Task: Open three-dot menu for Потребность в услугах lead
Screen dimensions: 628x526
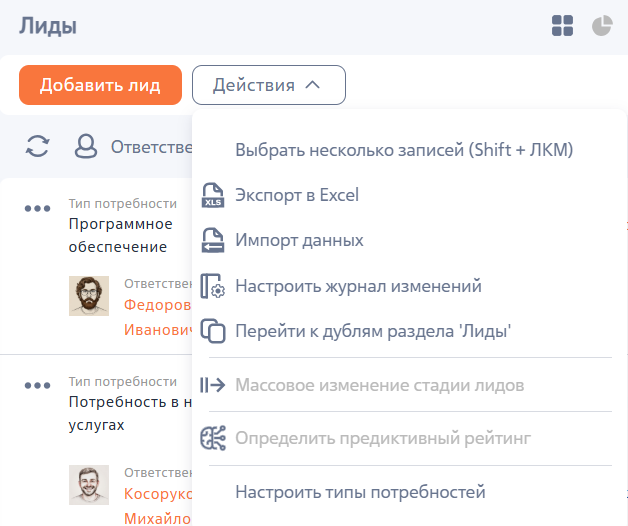Action: coord(37,385)
